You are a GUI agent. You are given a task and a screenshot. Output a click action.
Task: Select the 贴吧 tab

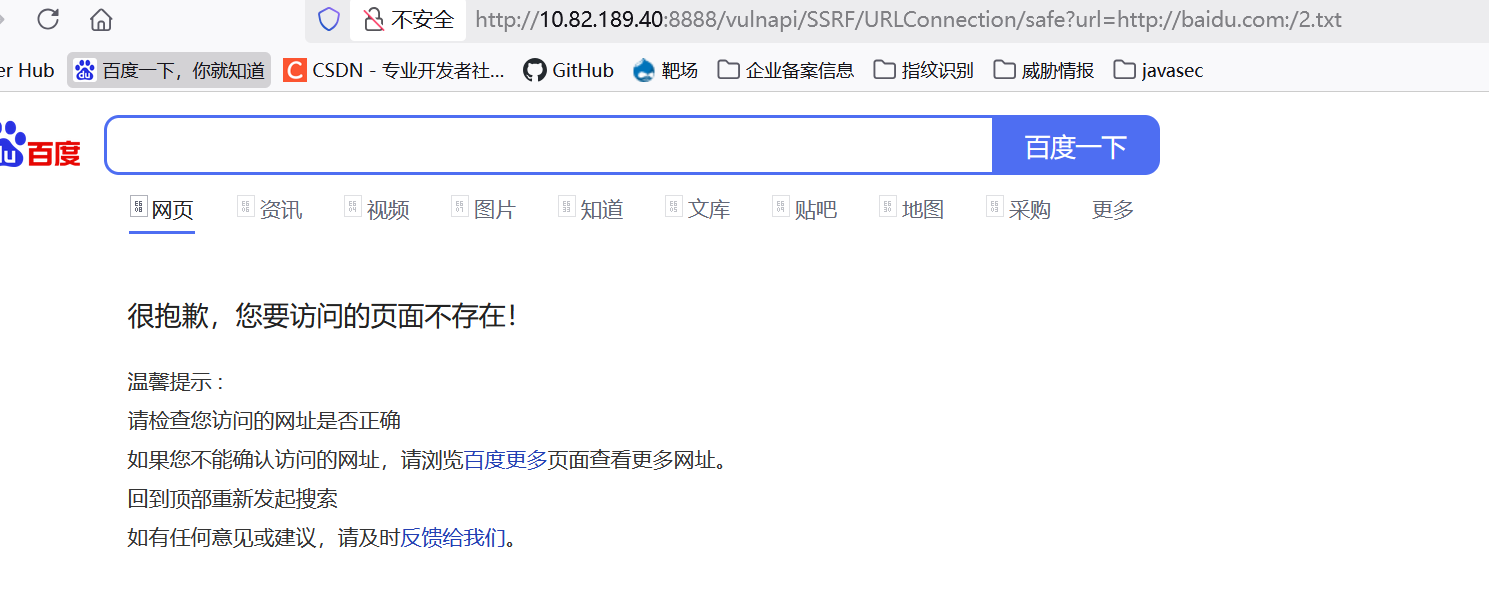(805, 210)
